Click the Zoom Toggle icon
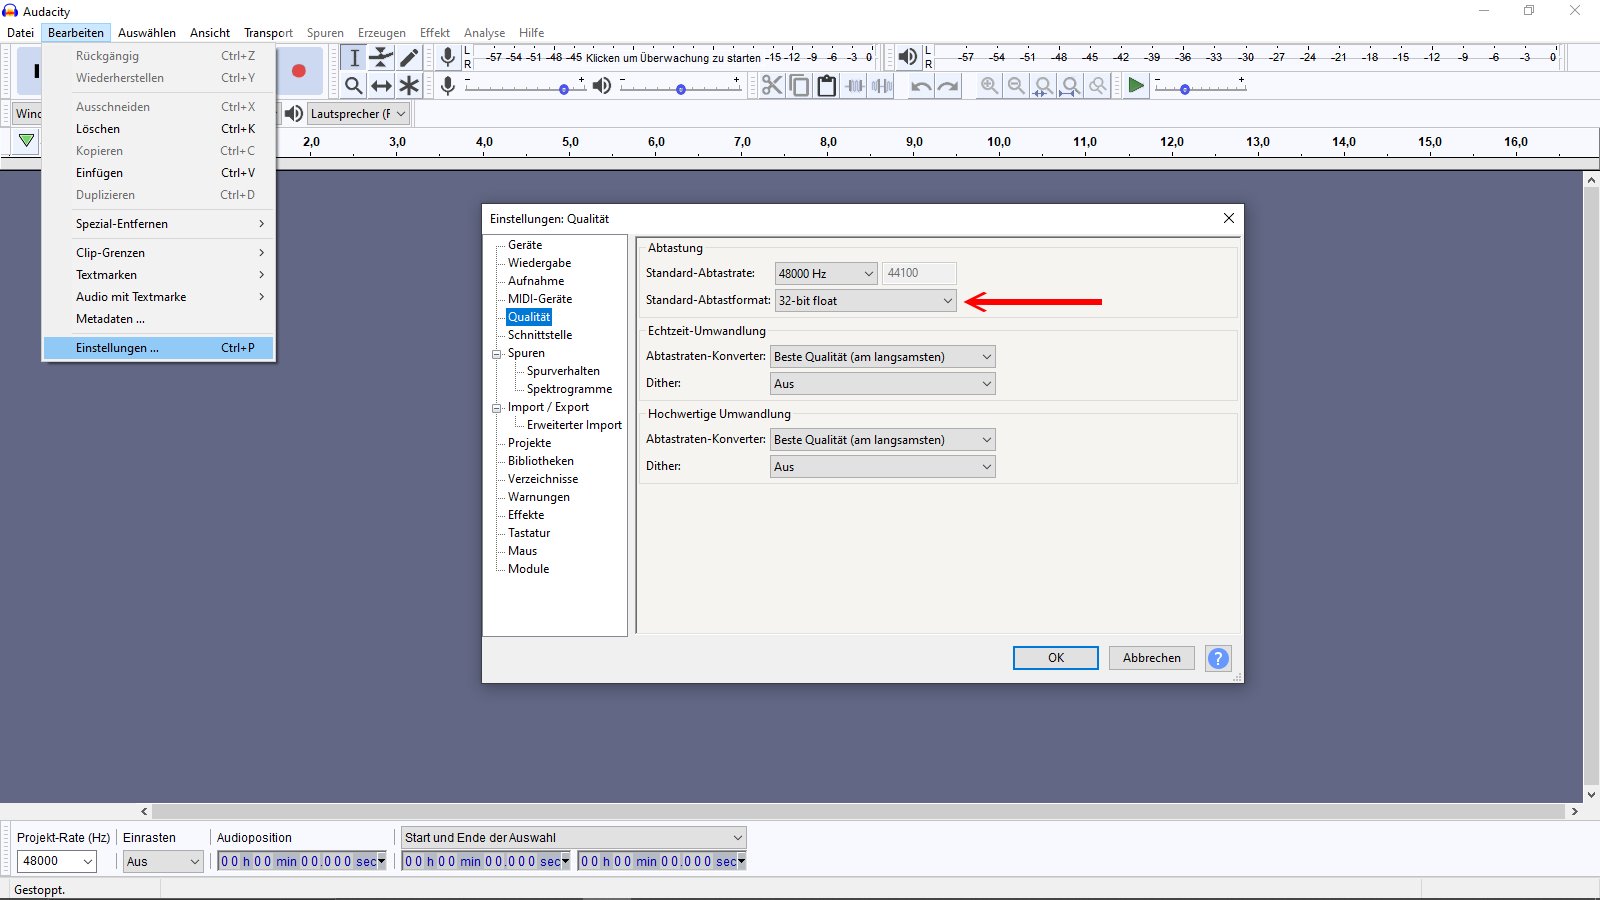 click(1098, 86)
